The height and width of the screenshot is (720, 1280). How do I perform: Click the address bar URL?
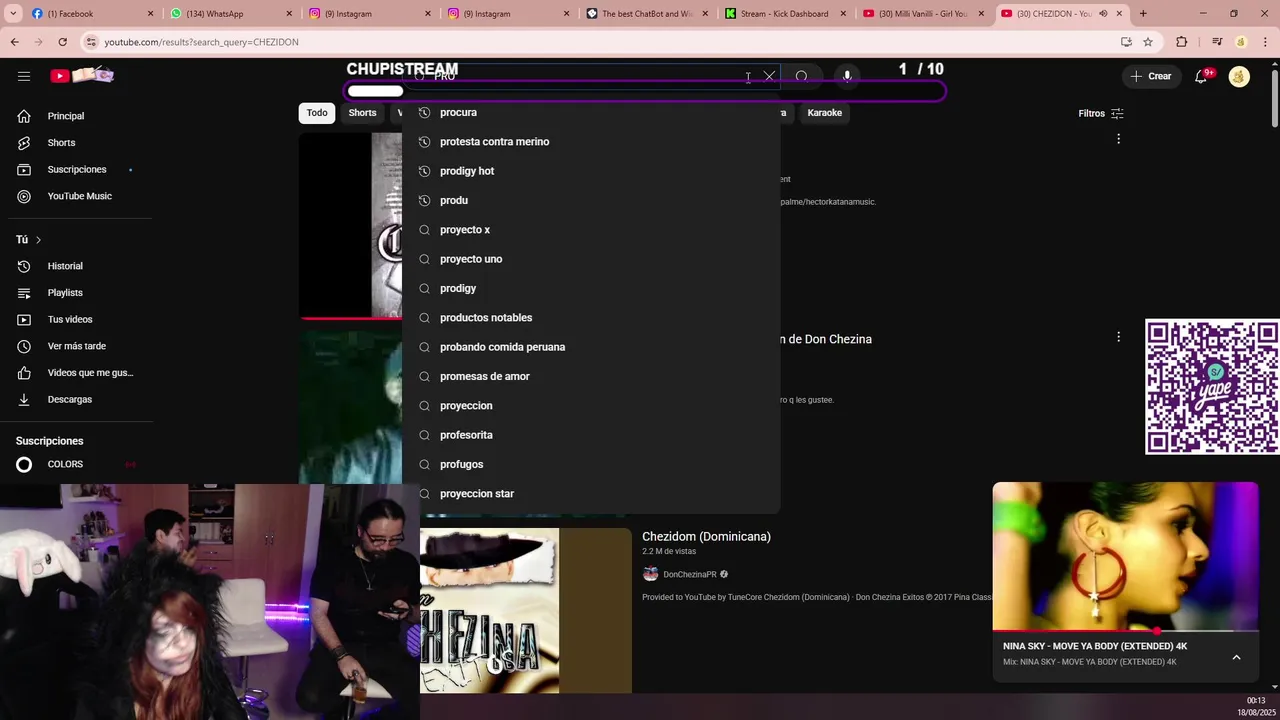pyautogui.click(x=201, y=42)
